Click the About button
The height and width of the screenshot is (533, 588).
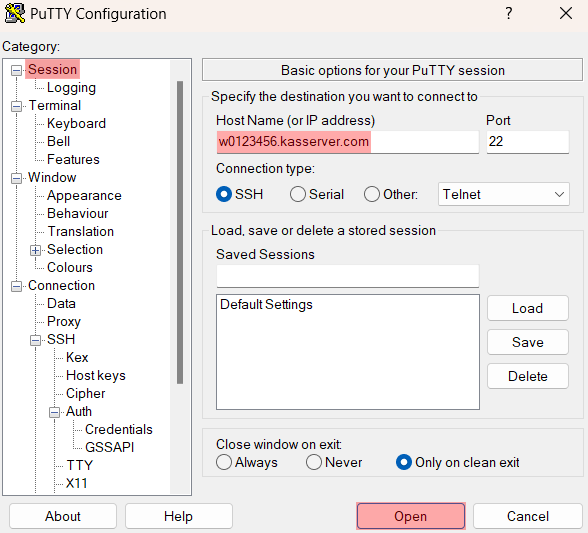(x=63, y=516)
